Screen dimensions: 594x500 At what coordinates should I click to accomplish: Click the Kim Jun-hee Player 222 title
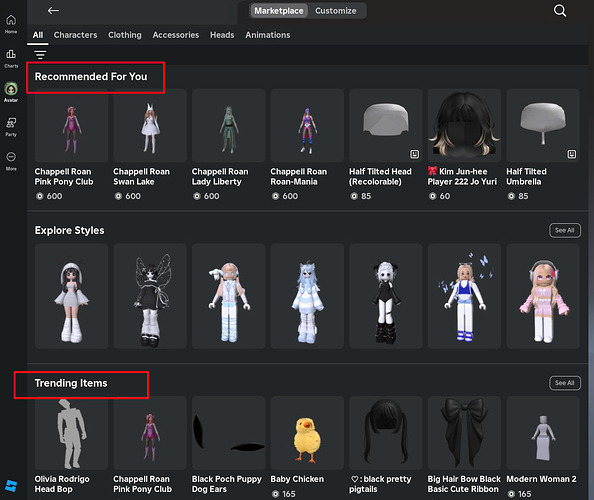coord(462,177)
